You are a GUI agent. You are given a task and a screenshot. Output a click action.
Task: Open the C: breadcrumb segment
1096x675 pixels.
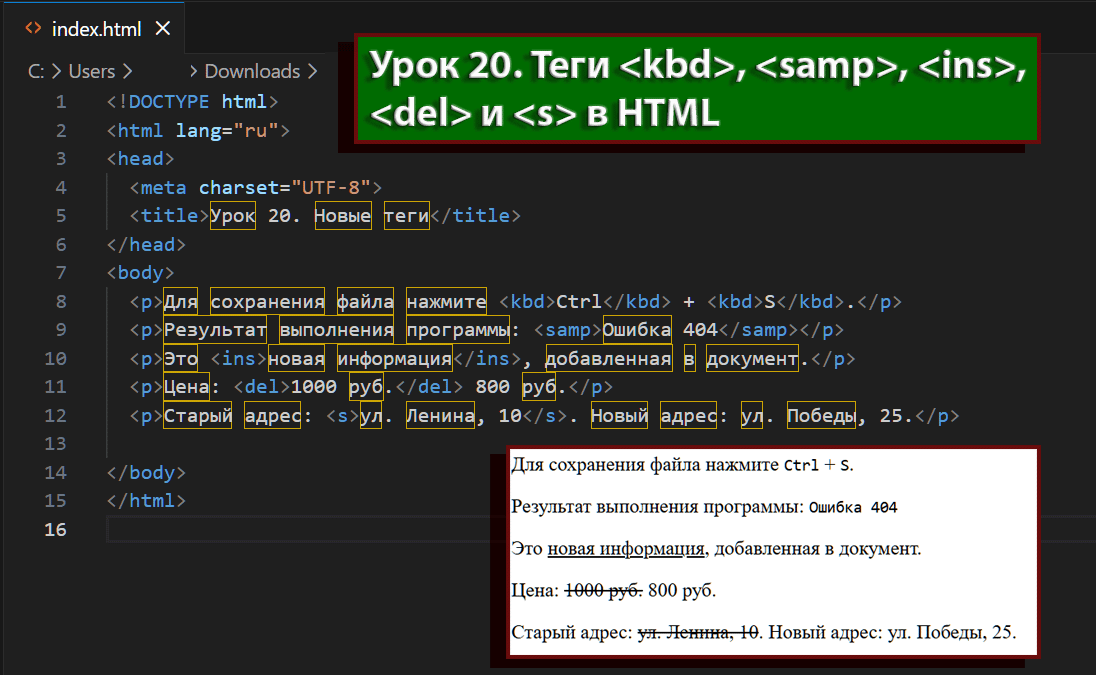click(x=36, y=71)
